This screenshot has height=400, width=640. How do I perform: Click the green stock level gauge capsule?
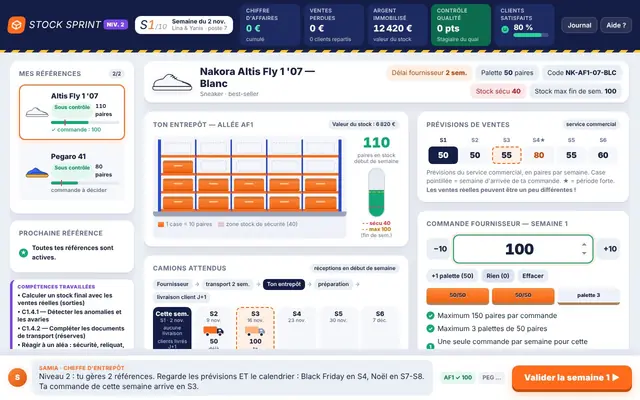[x=376, y=192]
